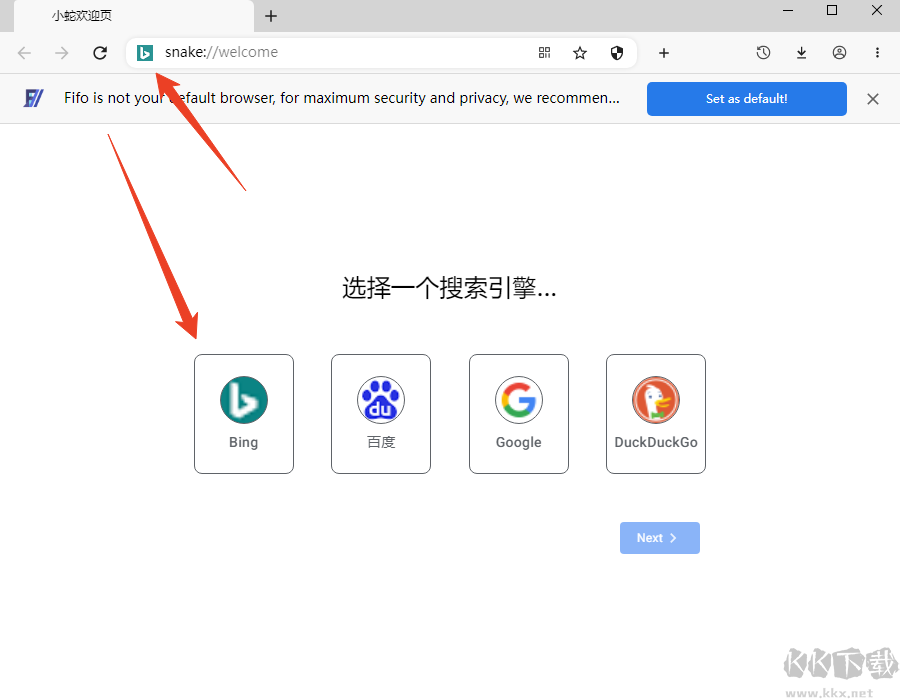This screenshot has height=700, width=900.
Task: Open the downloads icon
Action: (801, 53)
